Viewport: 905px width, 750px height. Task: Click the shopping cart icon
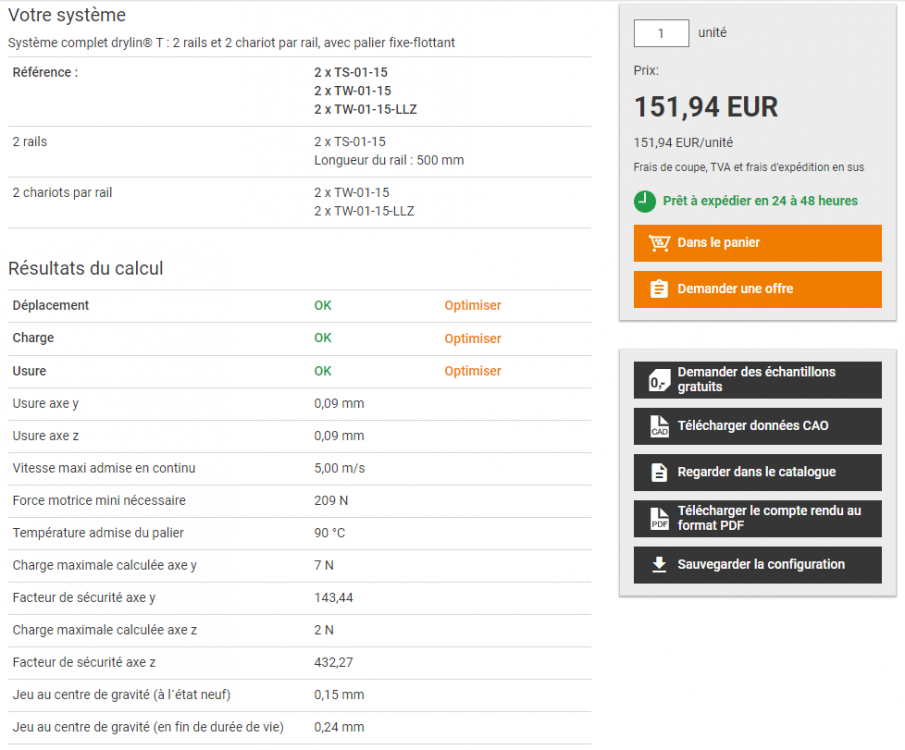pos(659,243)
